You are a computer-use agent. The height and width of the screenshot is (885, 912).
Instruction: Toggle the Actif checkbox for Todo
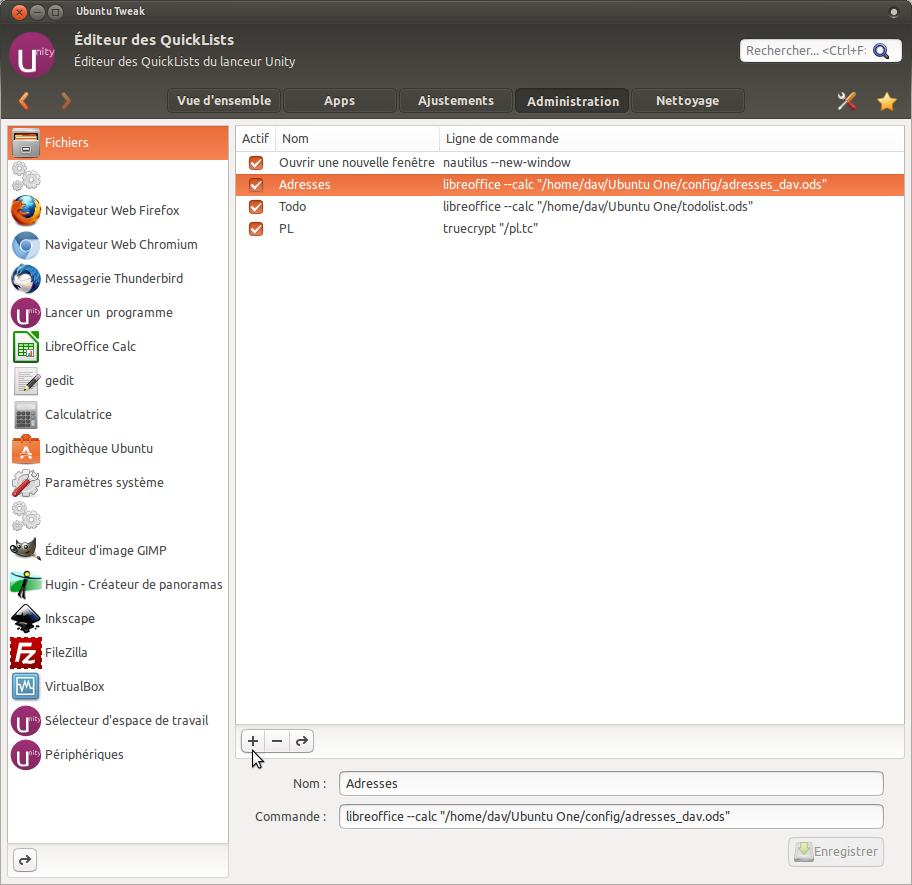[x=256, y=207]
